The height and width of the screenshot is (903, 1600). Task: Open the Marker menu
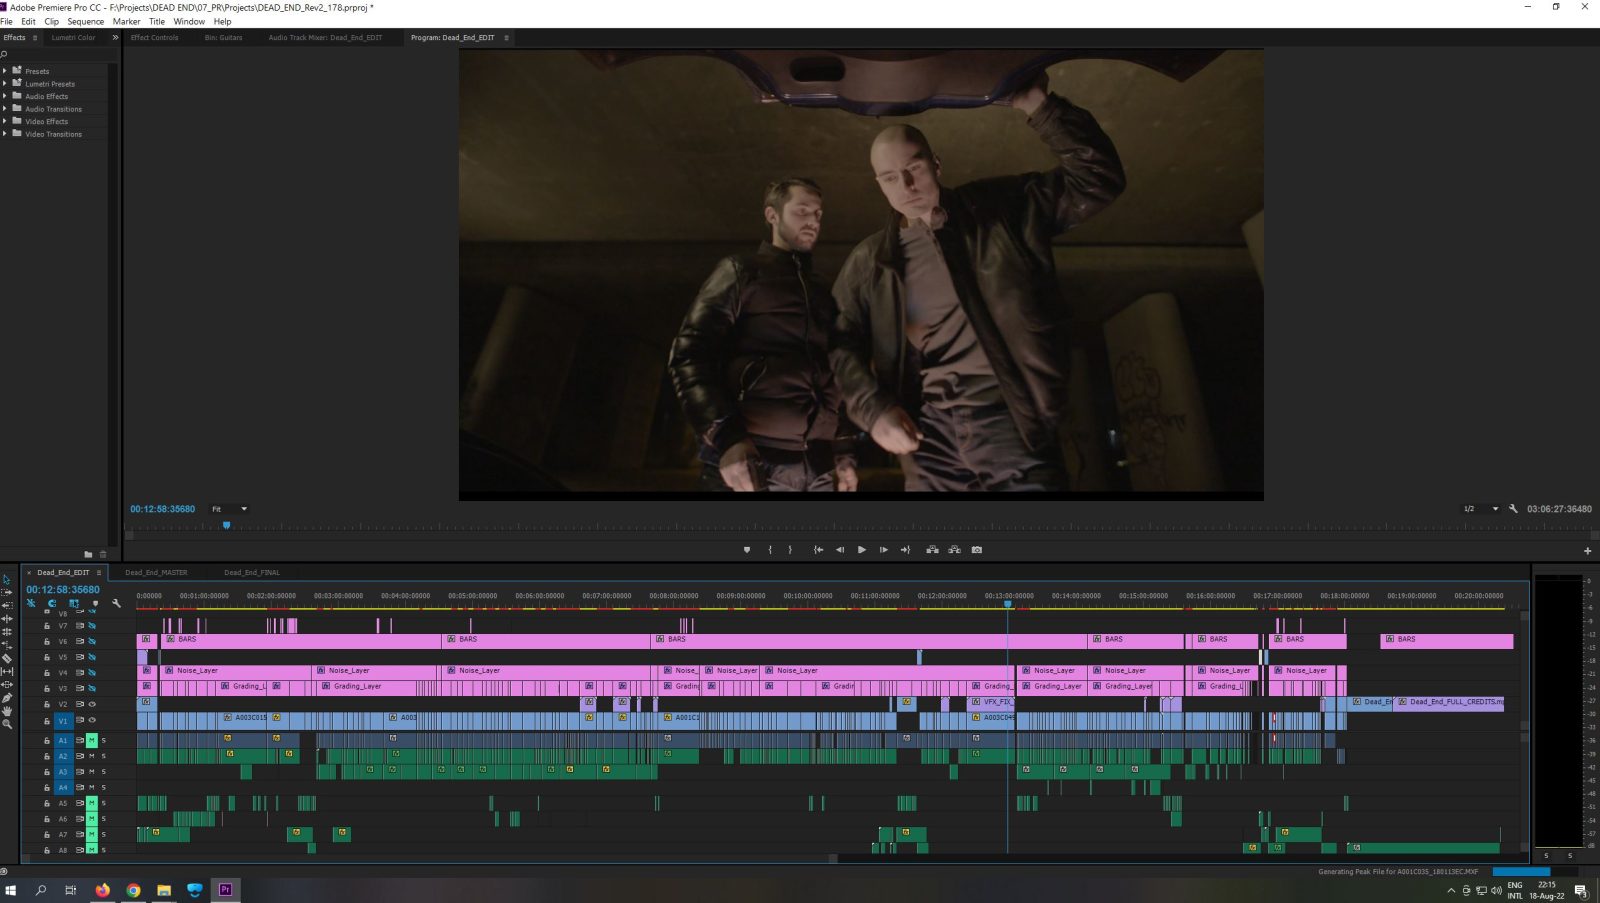pyautogui.click(x=126, y=21)
